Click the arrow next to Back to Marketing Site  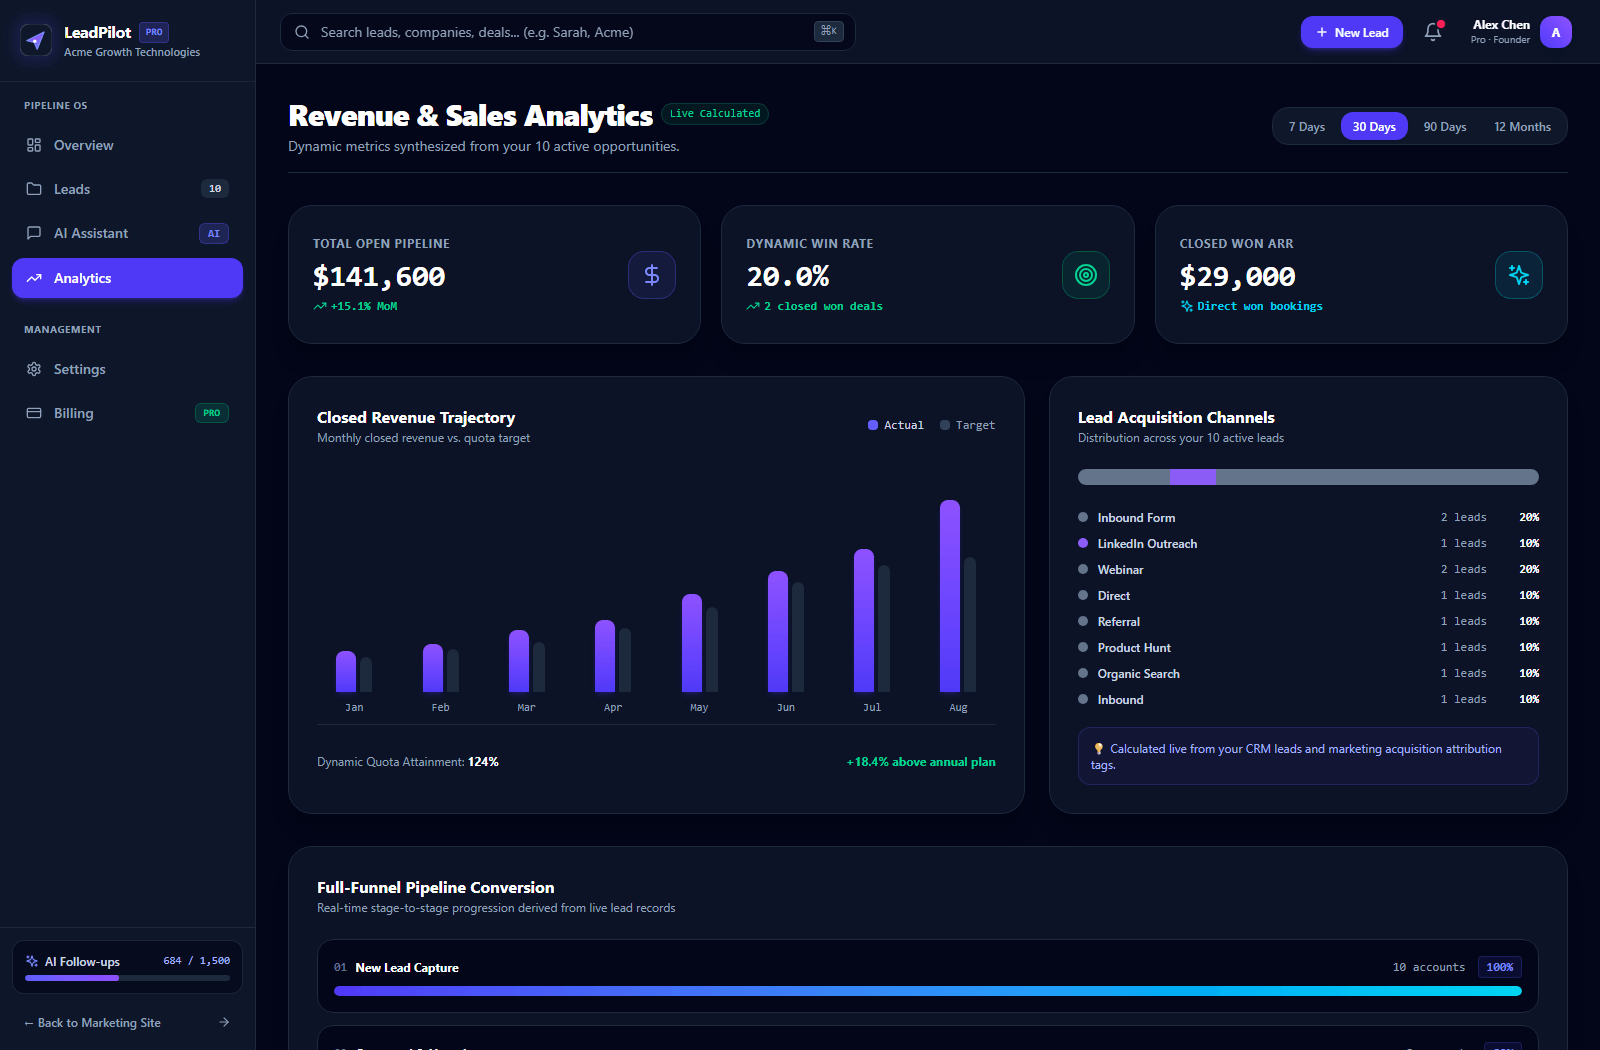pyautogui.click(x=224, y=1022)
